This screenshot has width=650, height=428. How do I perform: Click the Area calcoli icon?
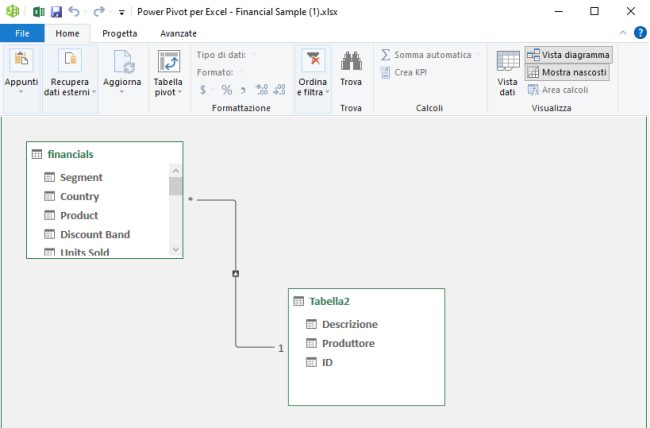533,90
